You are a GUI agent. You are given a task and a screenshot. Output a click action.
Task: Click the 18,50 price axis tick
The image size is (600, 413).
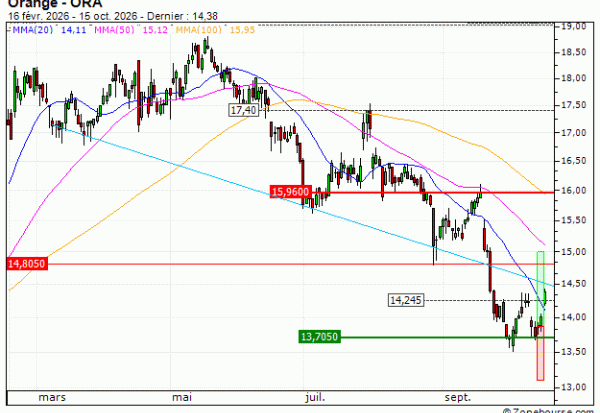coord(574,52)
